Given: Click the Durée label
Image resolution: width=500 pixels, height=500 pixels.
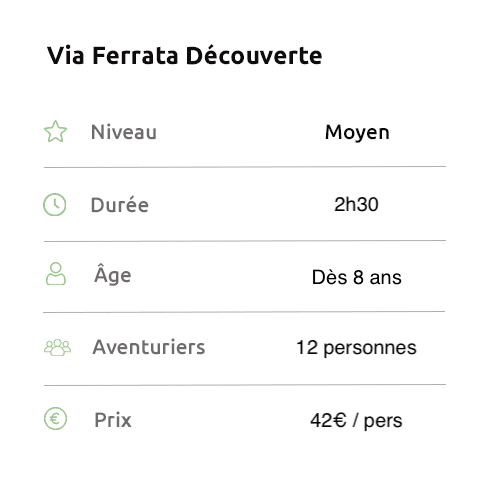Looking at the screenshot, I should 120,204.
